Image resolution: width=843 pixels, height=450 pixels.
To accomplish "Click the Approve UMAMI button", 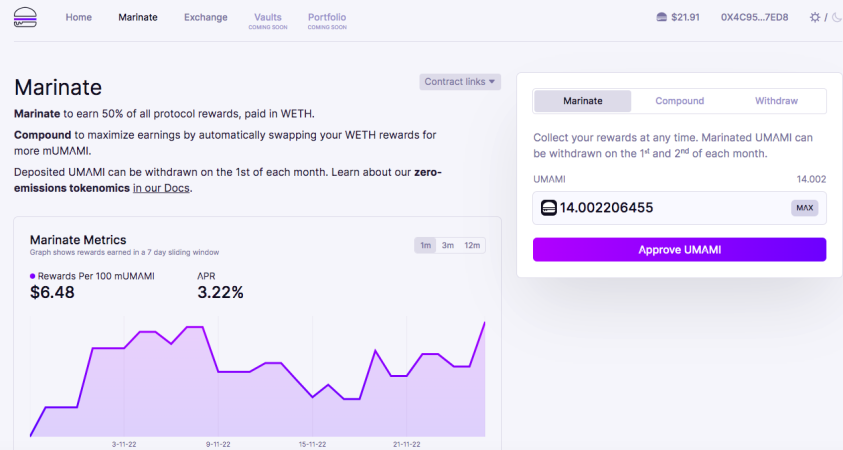I will [x=680, y=250].
